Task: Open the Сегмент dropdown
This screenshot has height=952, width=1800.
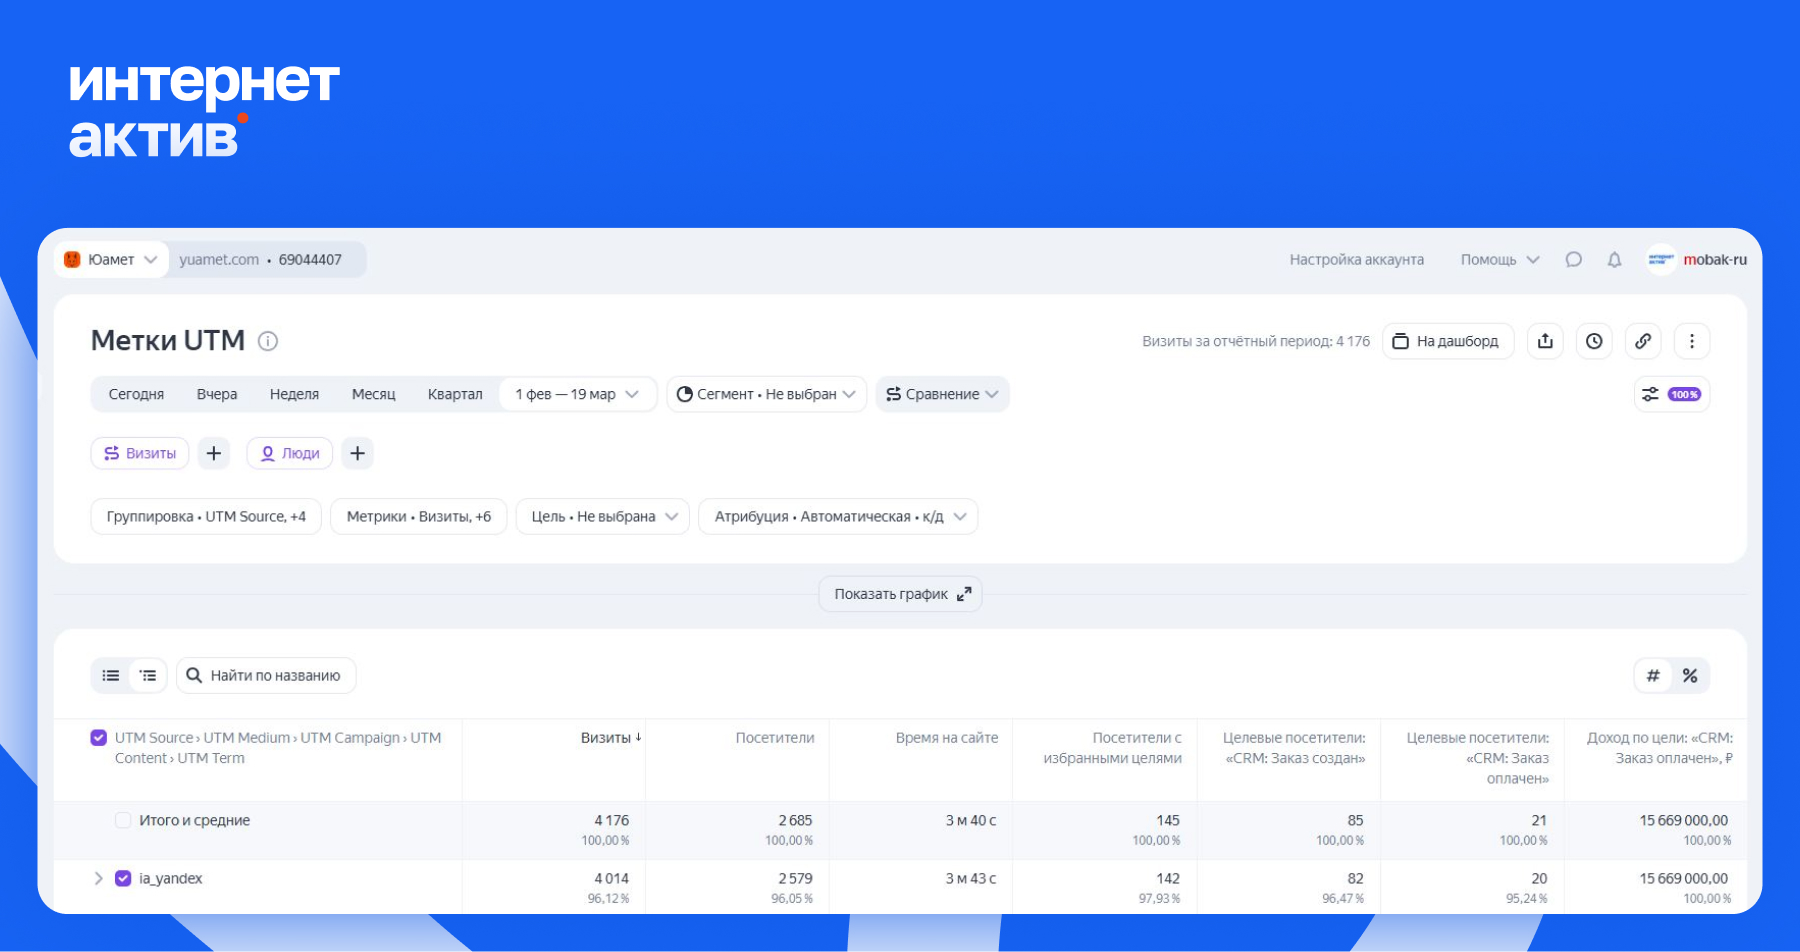Action: point(766,394)
